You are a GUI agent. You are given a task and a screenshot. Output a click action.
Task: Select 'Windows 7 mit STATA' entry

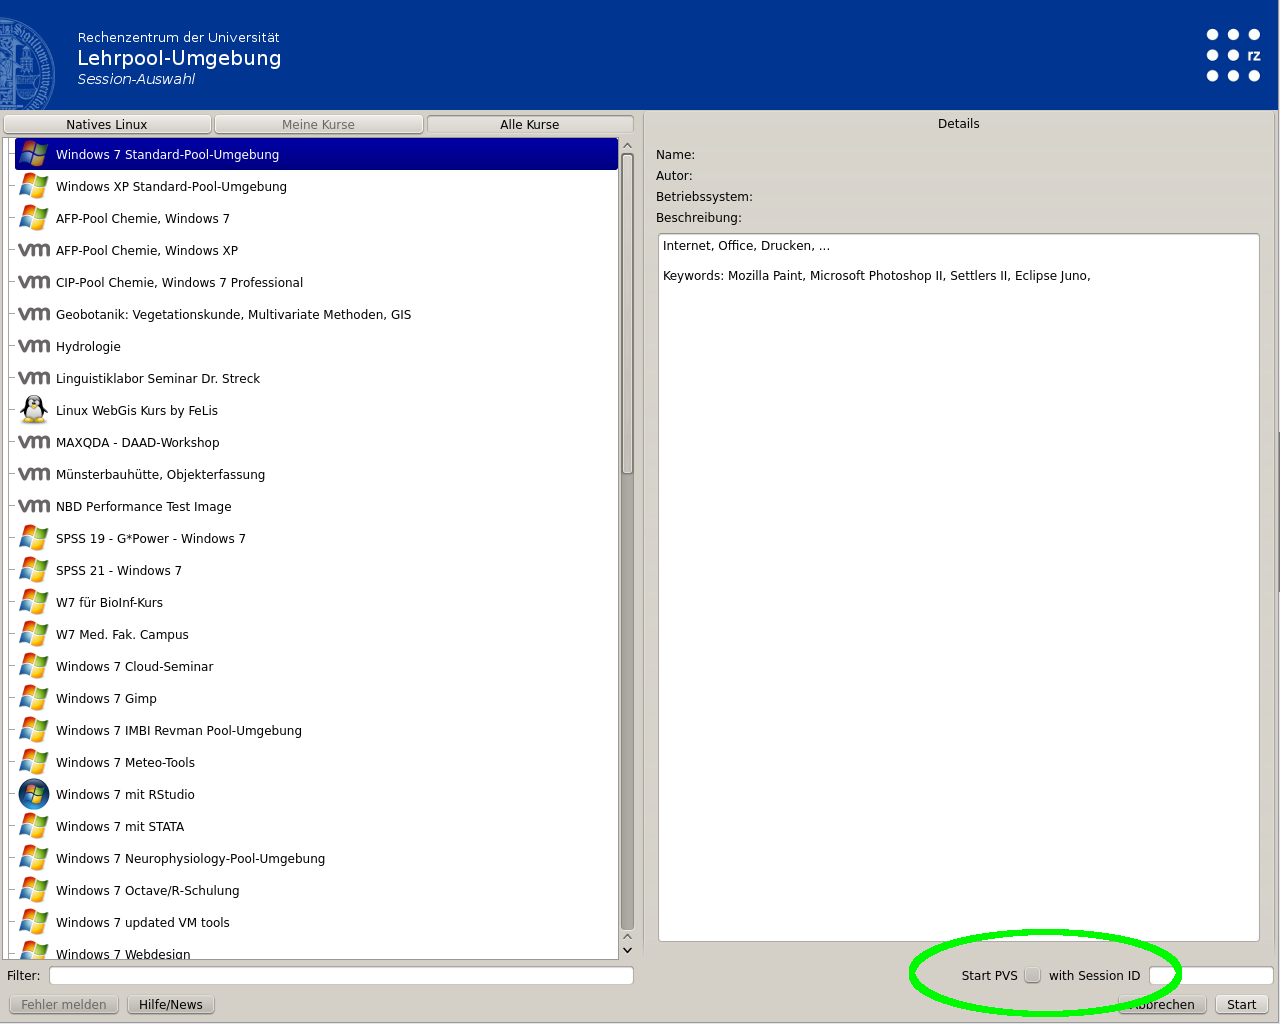coord(318,826)
